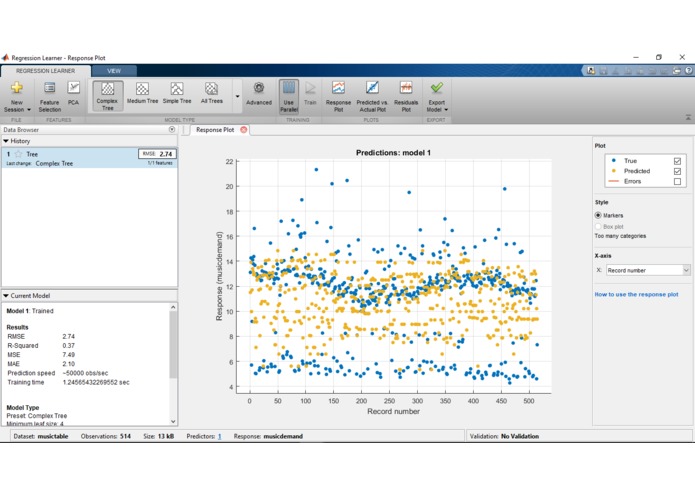Switch to the VIEW tab

[x=114, y=71]
